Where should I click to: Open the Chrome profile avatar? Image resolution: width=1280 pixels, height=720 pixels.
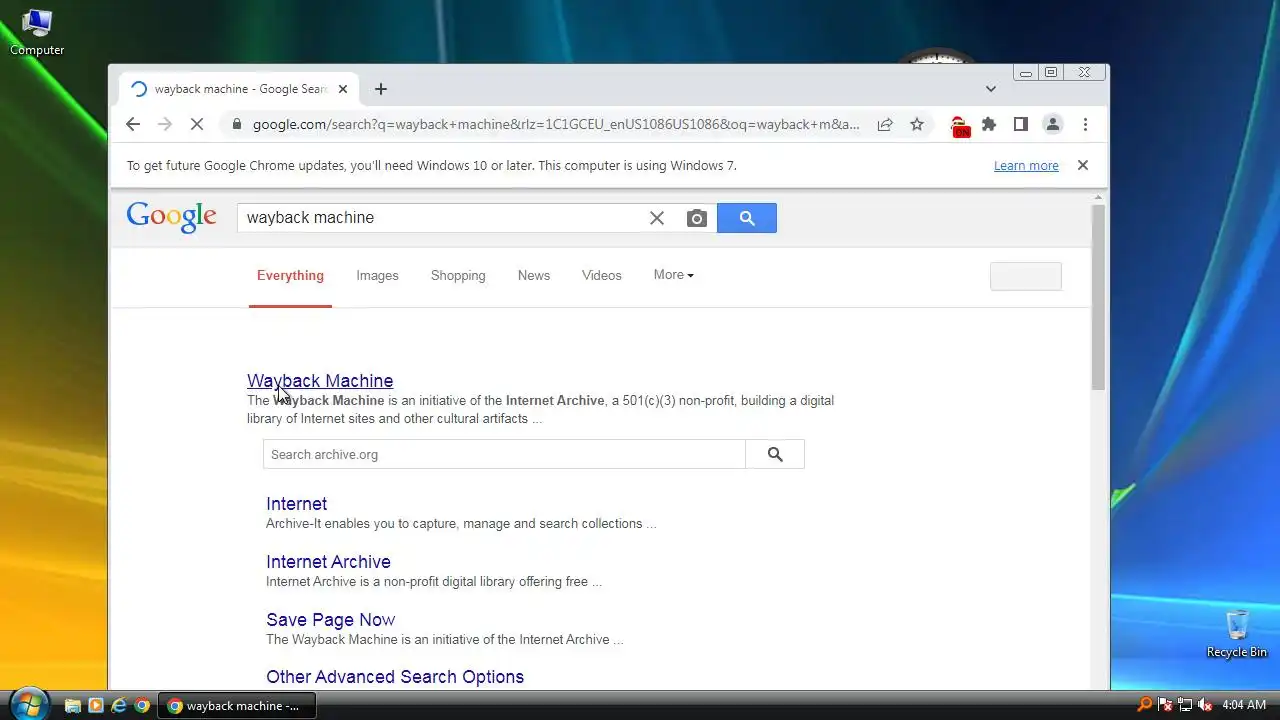coord(1053,124)
